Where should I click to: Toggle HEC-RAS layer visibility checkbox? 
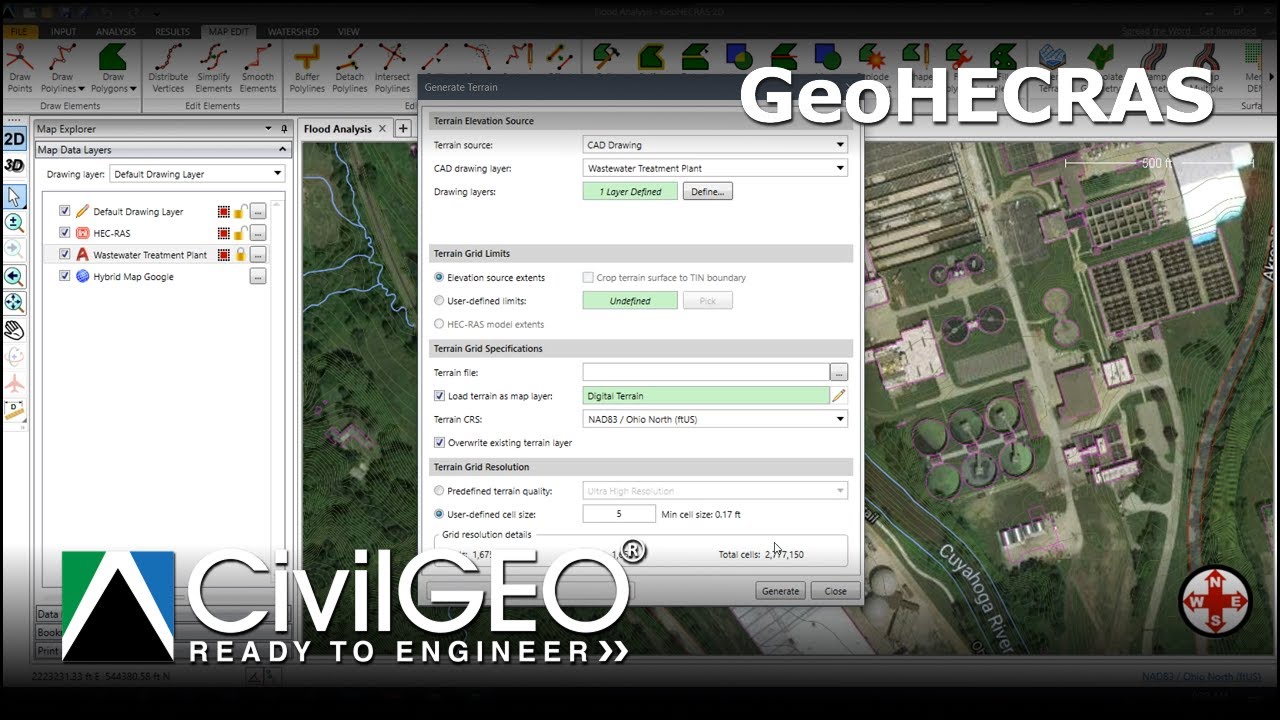[65, 233]
